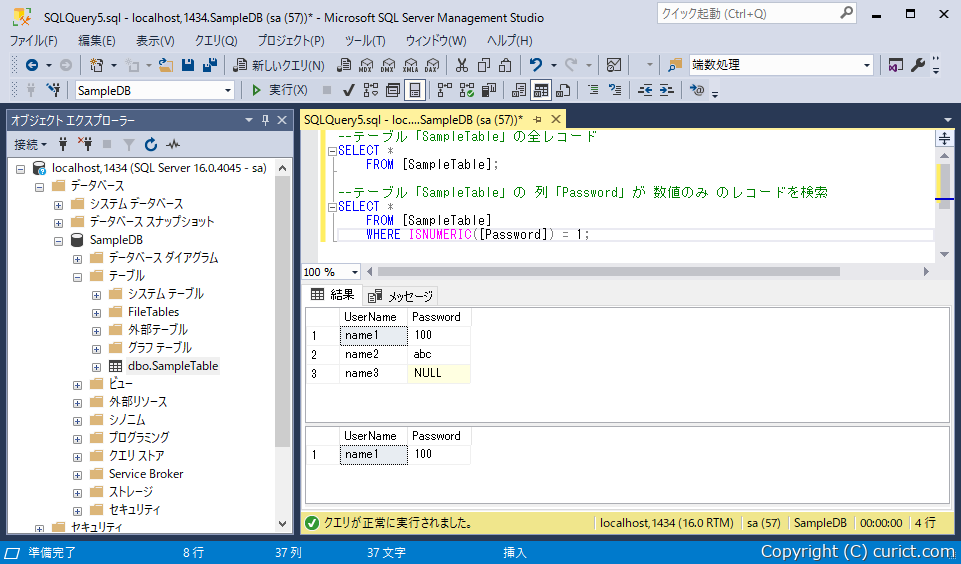Click the New Project icon
Image resolution: width=961 pixels, height=564 pixels.
point(96,65)
